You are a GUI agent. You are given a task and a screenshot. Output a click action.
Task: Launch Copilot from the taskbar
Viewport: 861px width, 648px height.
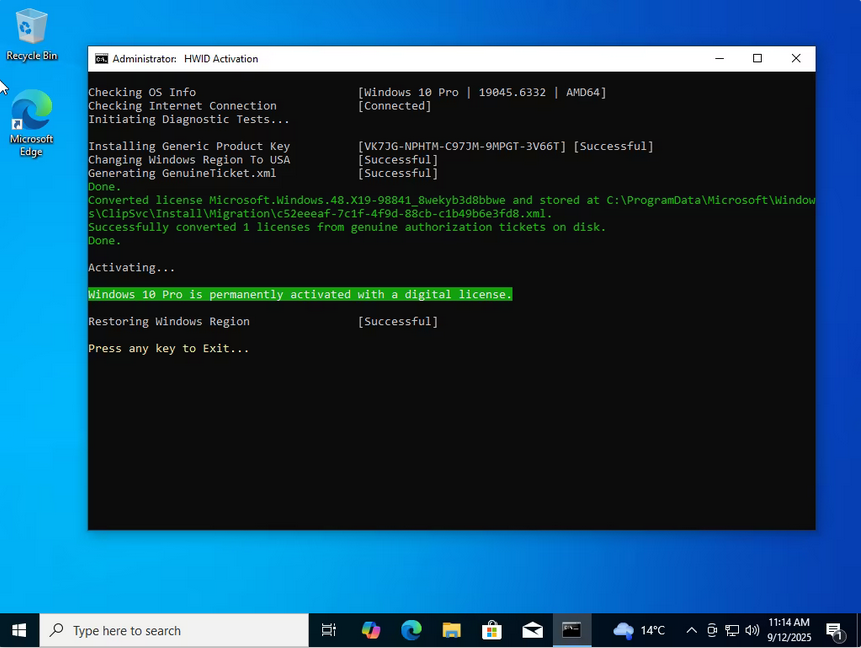coord(371,630)
